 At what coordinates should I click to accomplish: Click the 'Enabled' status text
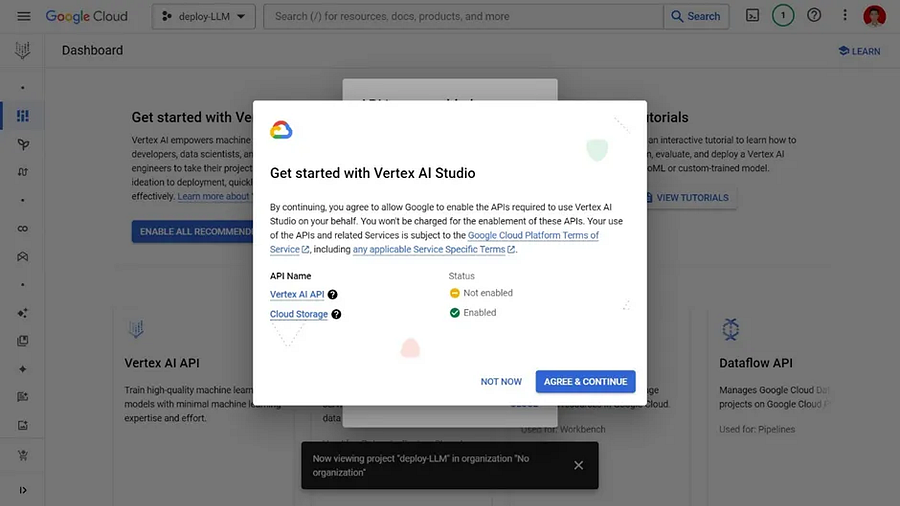(480, 313)
